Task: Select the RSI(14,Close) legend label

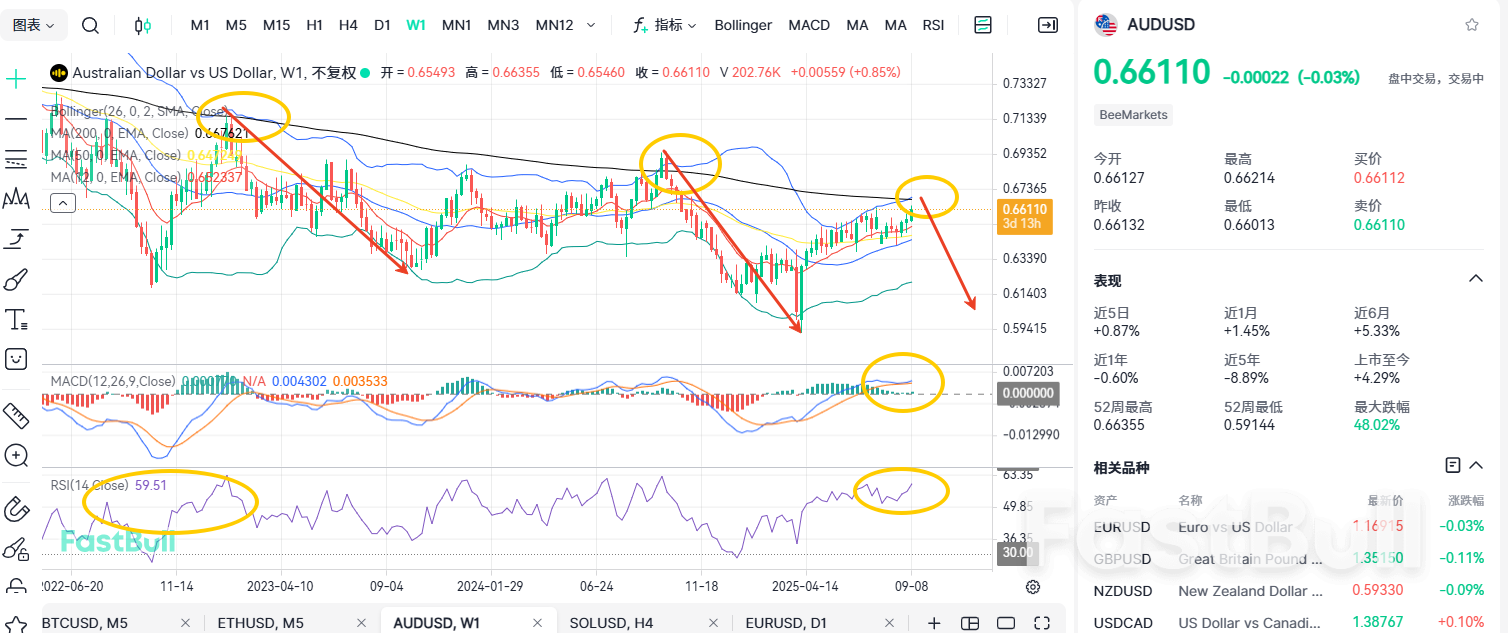Action: [89, 485]
